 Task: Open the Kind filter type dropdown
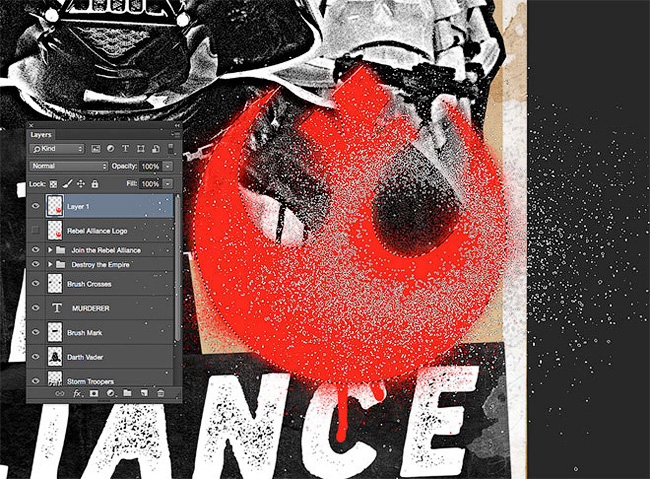(x=57, y=148)
